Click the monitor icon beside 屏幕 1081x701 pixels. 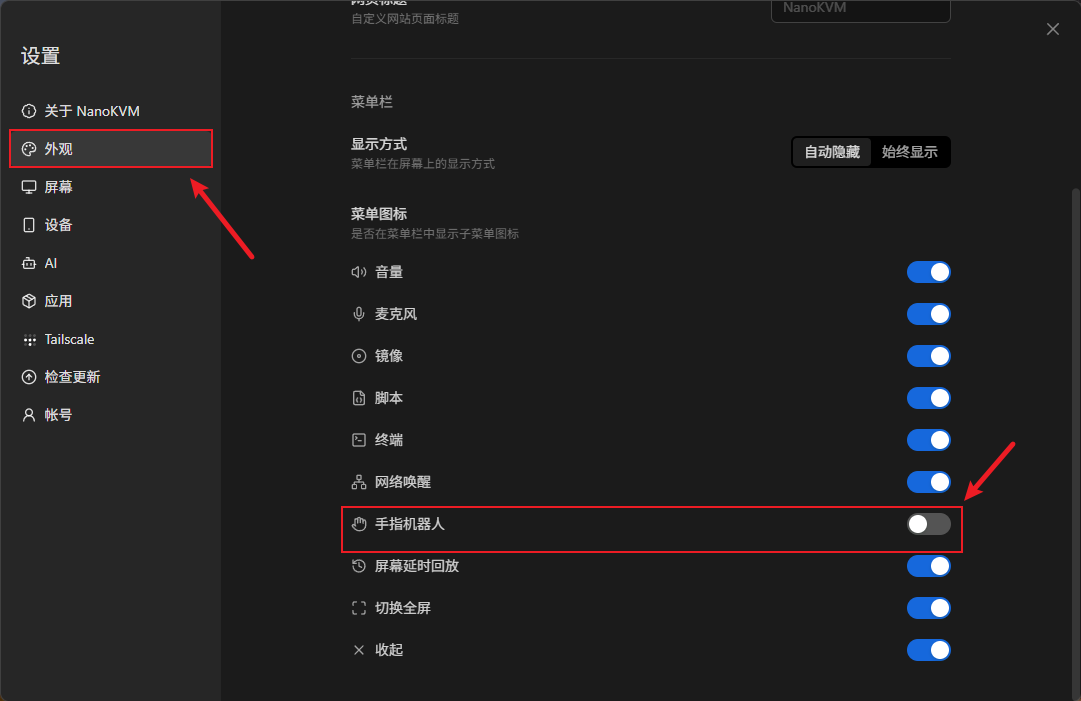point(29,187)
